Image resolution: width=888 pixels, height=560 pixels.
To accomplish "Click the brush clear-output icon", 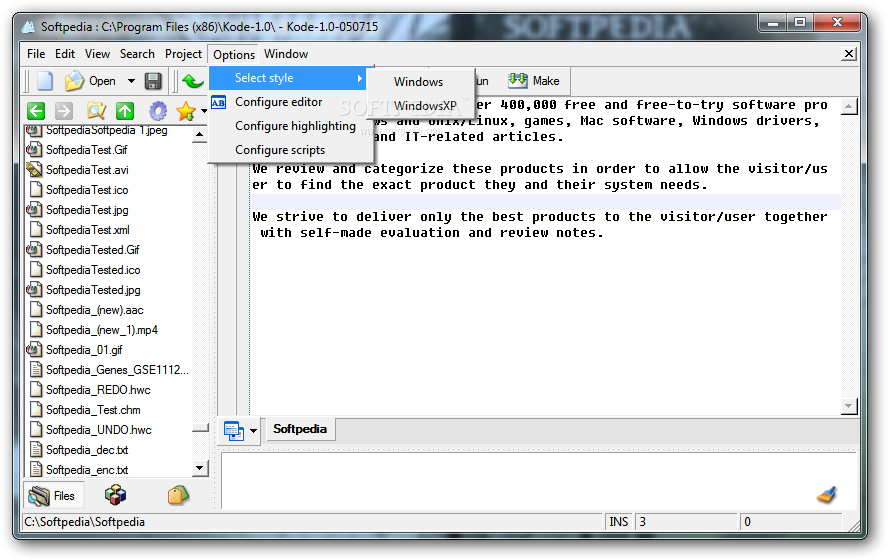I will point(827,494).
